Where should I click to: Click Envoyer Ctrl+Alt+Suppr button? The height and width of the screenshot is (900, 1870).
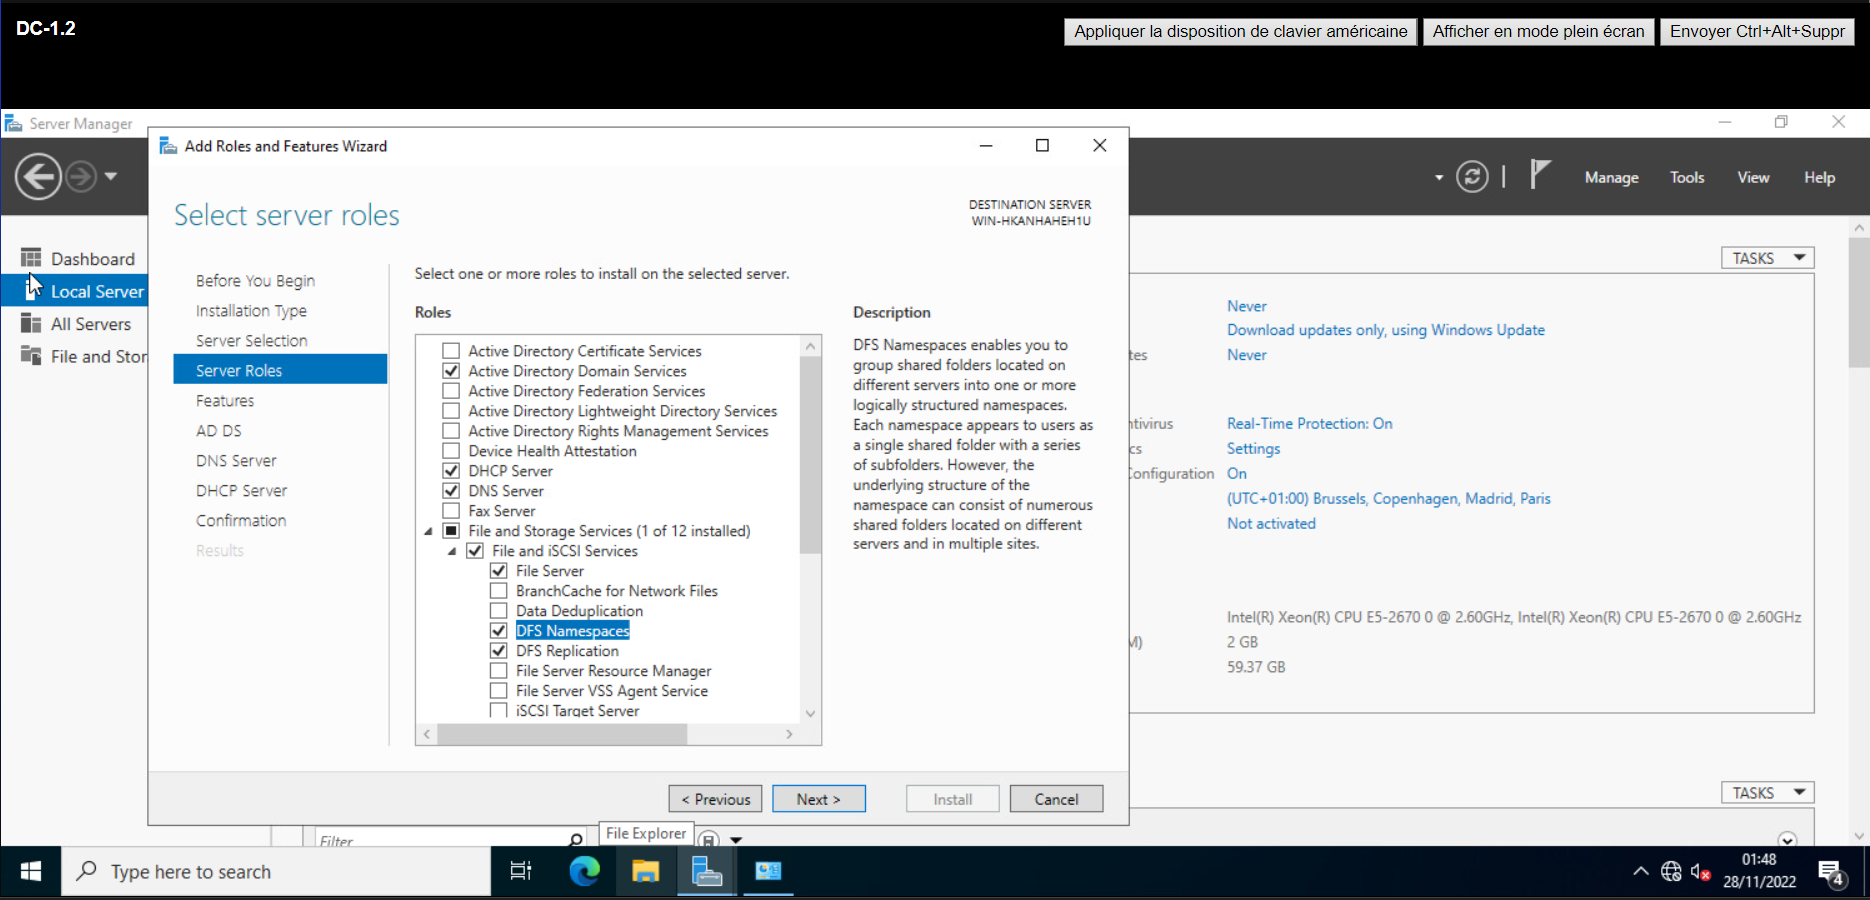1757,31
